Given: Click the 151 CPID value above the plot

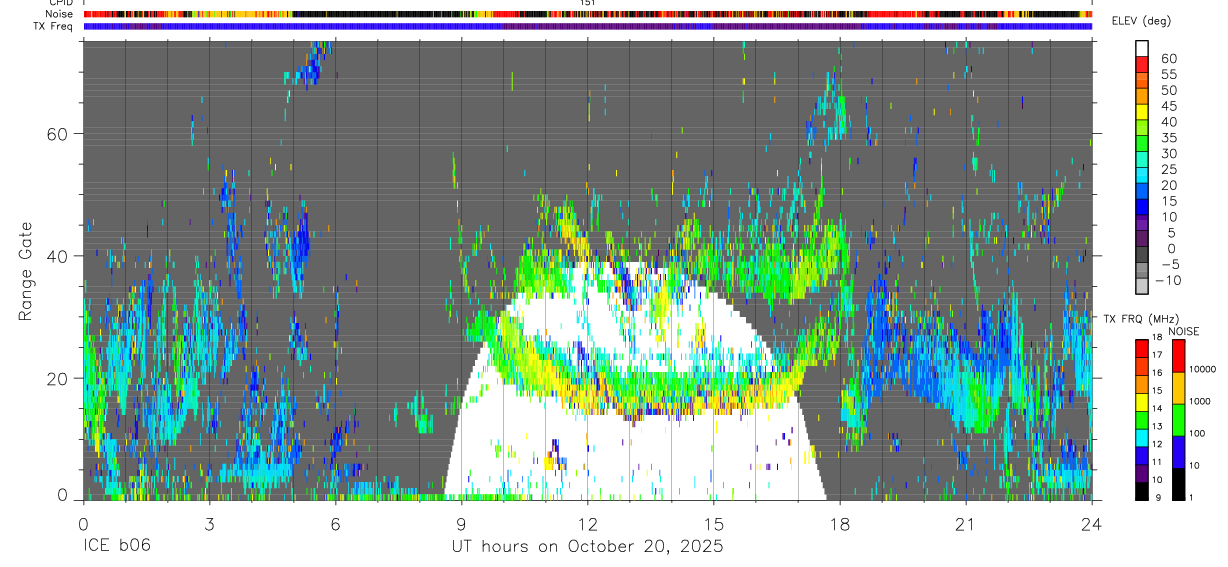Looking at the screenshot, I should click(x=587, y=3).
